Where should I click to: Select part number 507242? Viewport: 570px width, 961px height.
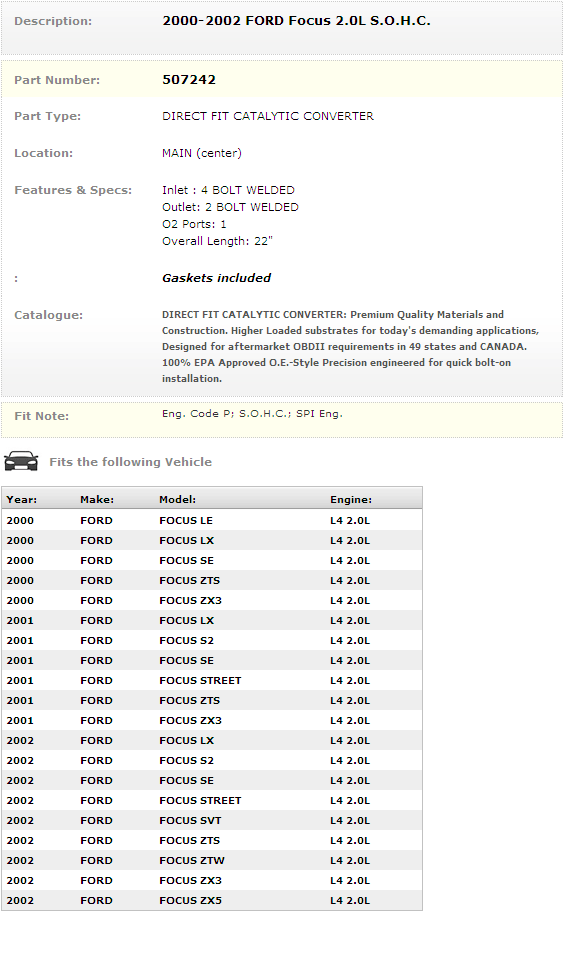click(x=189, y=80)
